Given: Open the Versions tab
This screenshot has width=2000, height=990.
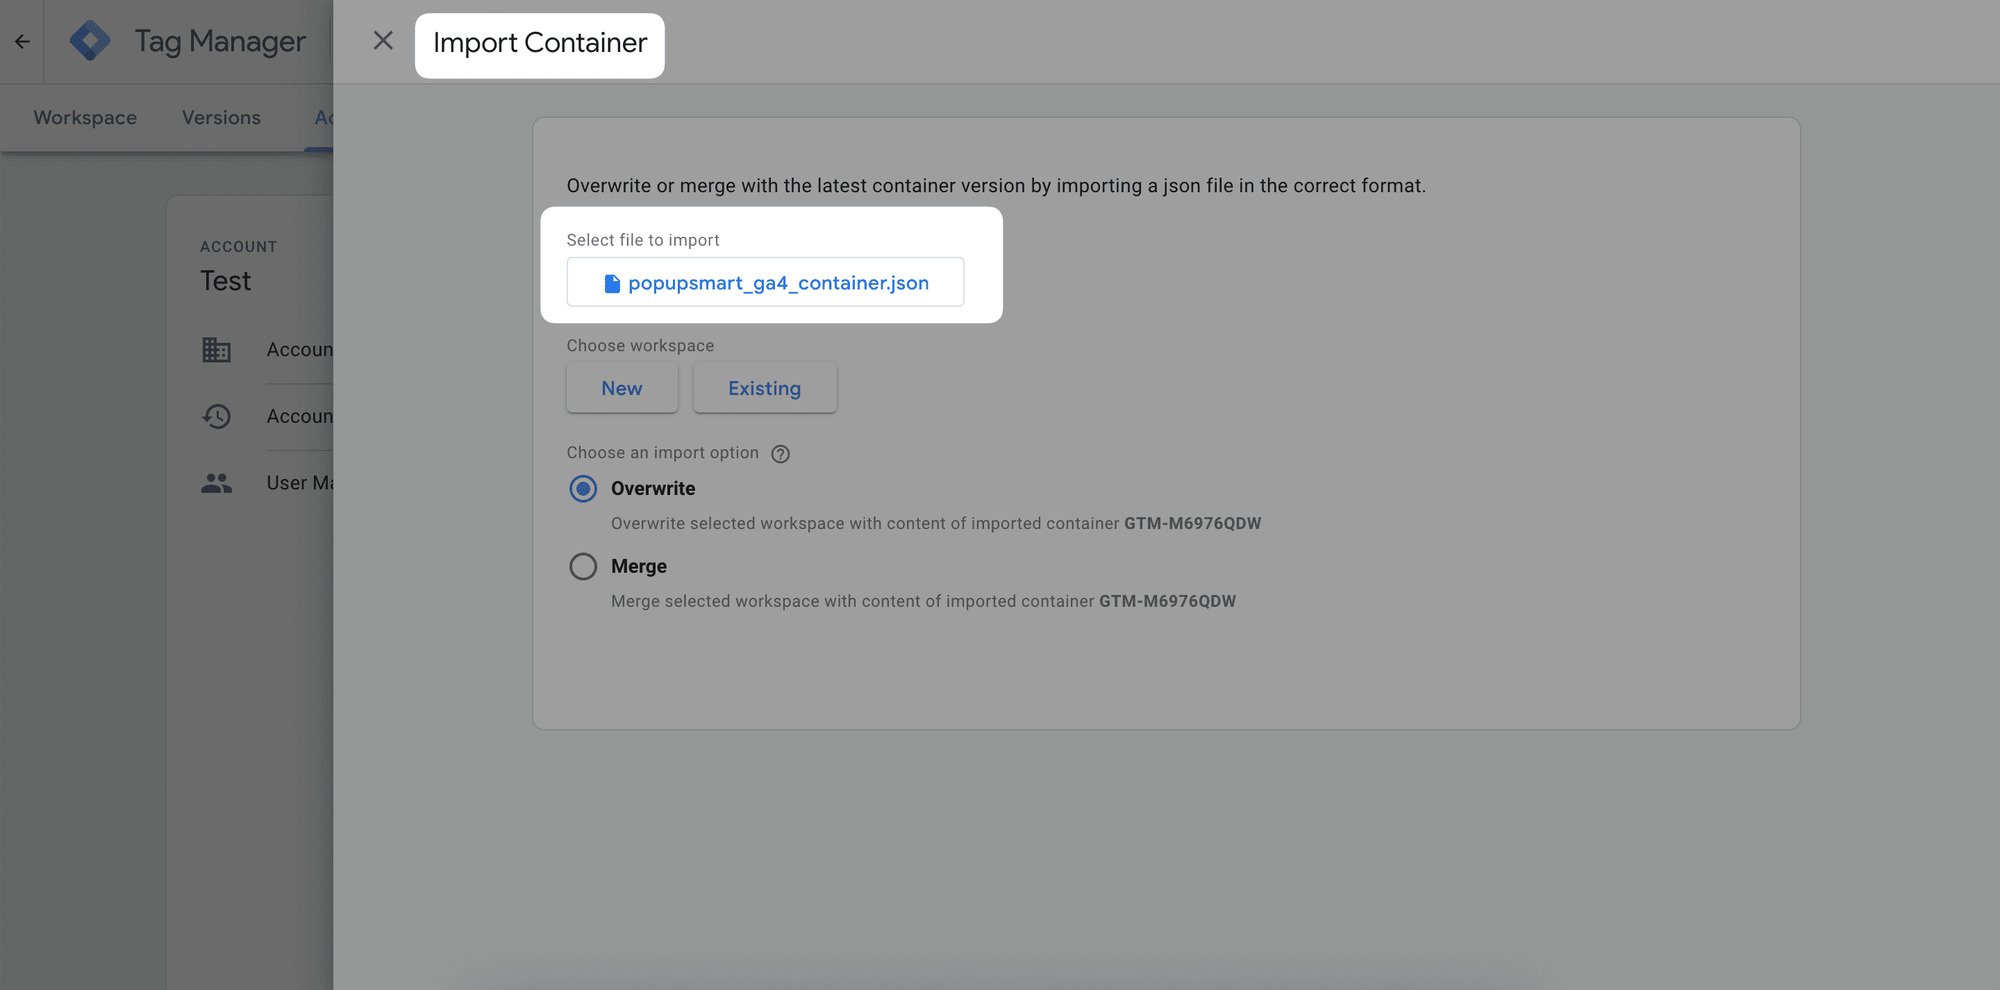Looking at the screenshot, I should 221,118.
